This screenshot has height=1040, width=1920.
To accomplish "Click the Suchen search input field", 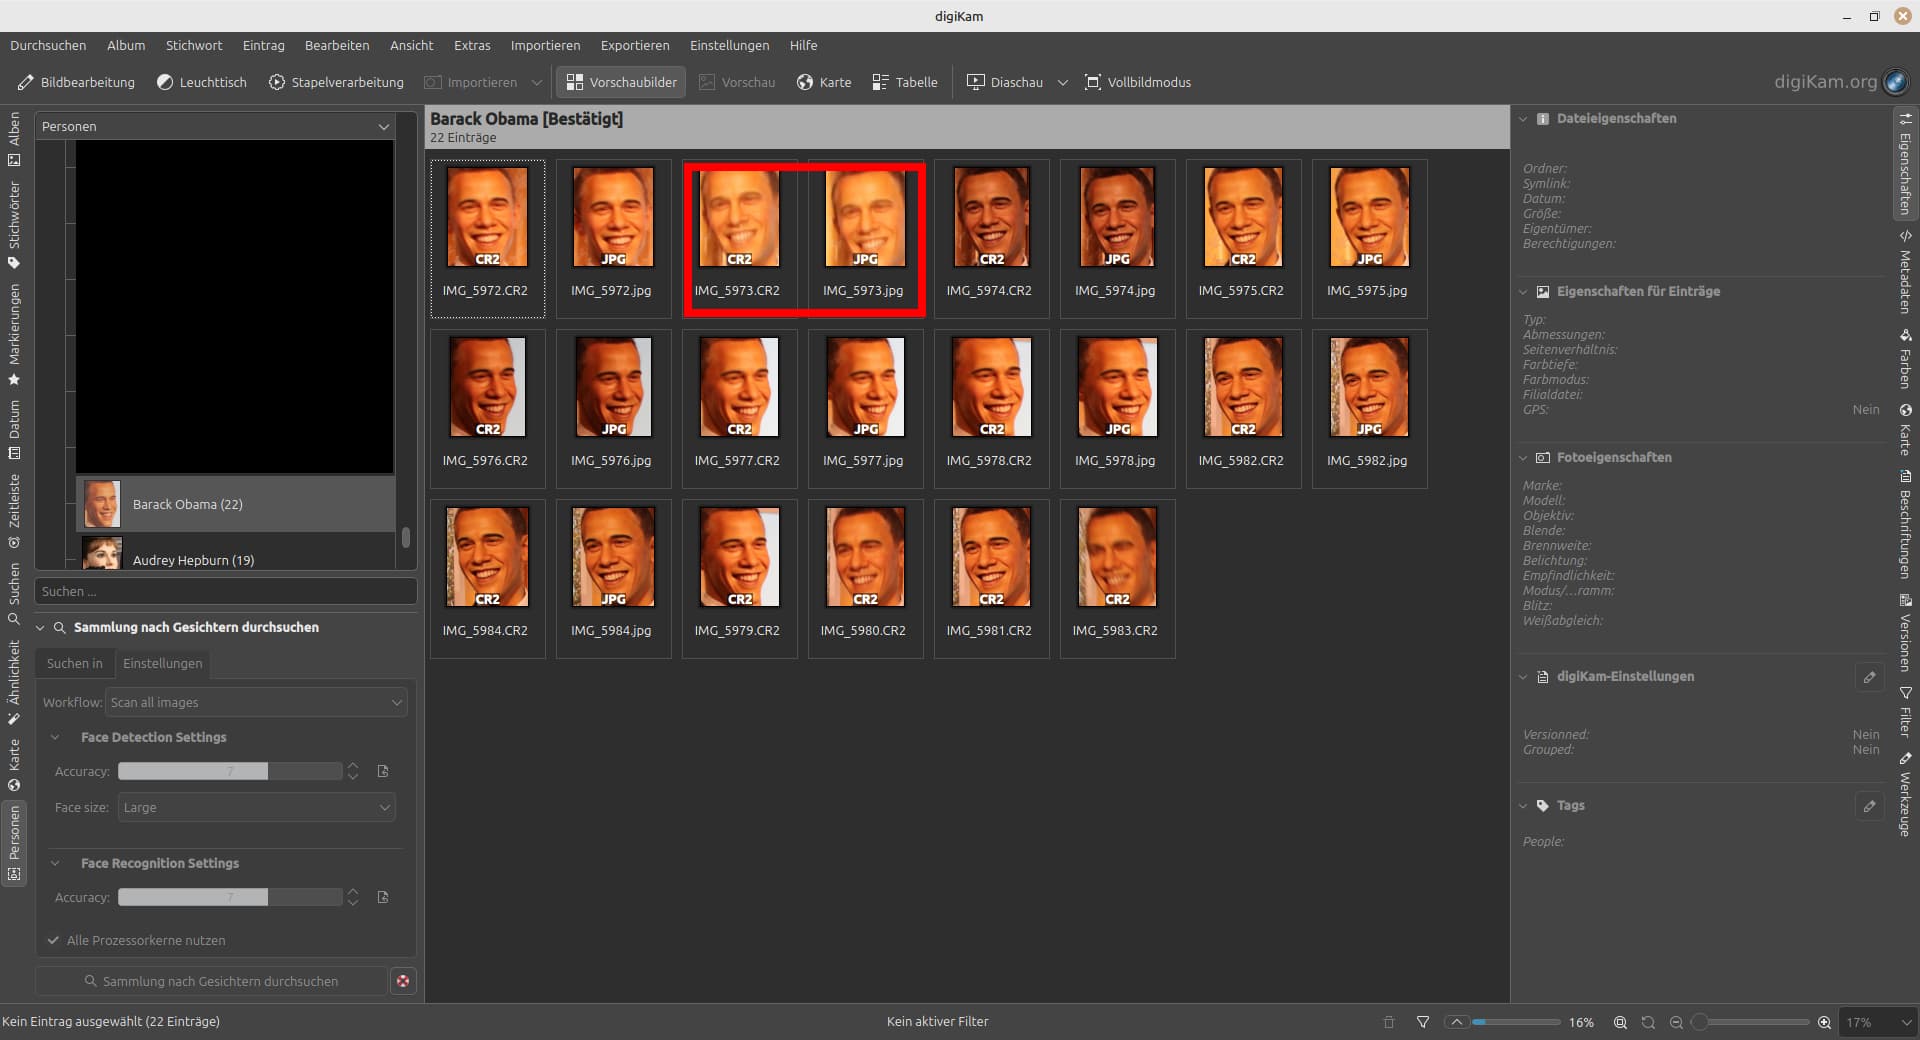I will click(226, 591).
